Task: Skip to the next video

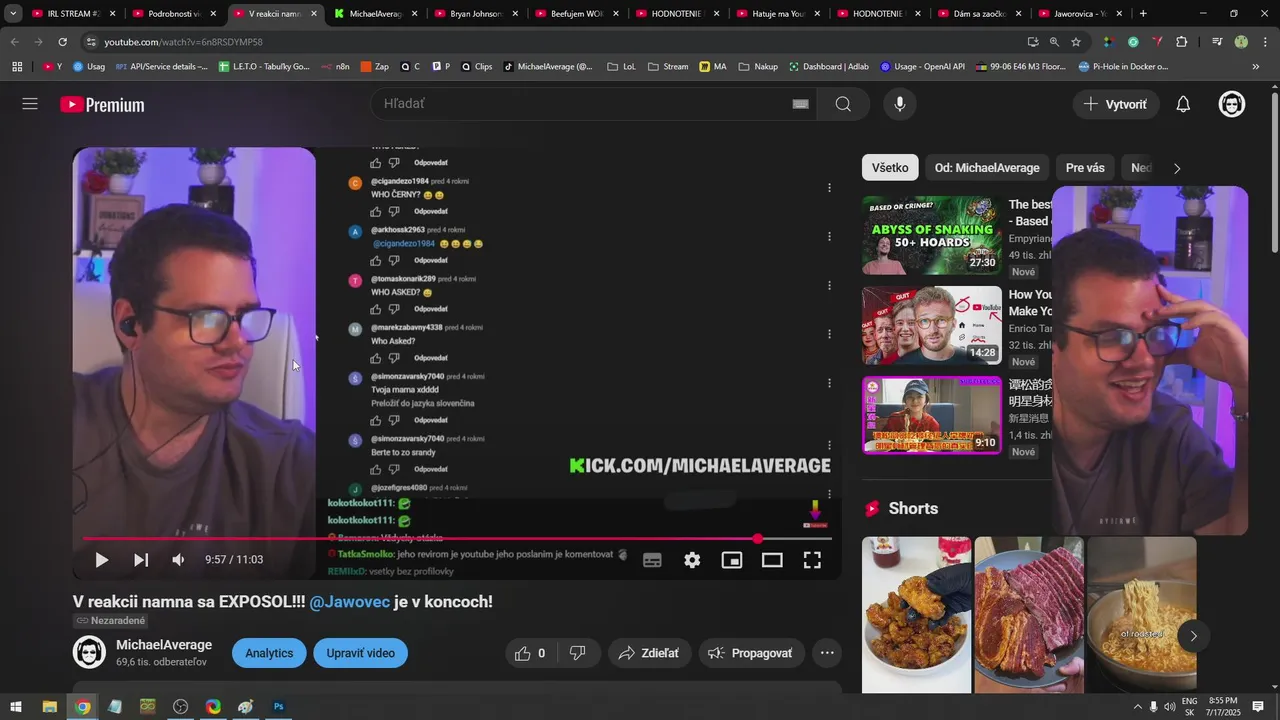Action: [x=141, y=560]
